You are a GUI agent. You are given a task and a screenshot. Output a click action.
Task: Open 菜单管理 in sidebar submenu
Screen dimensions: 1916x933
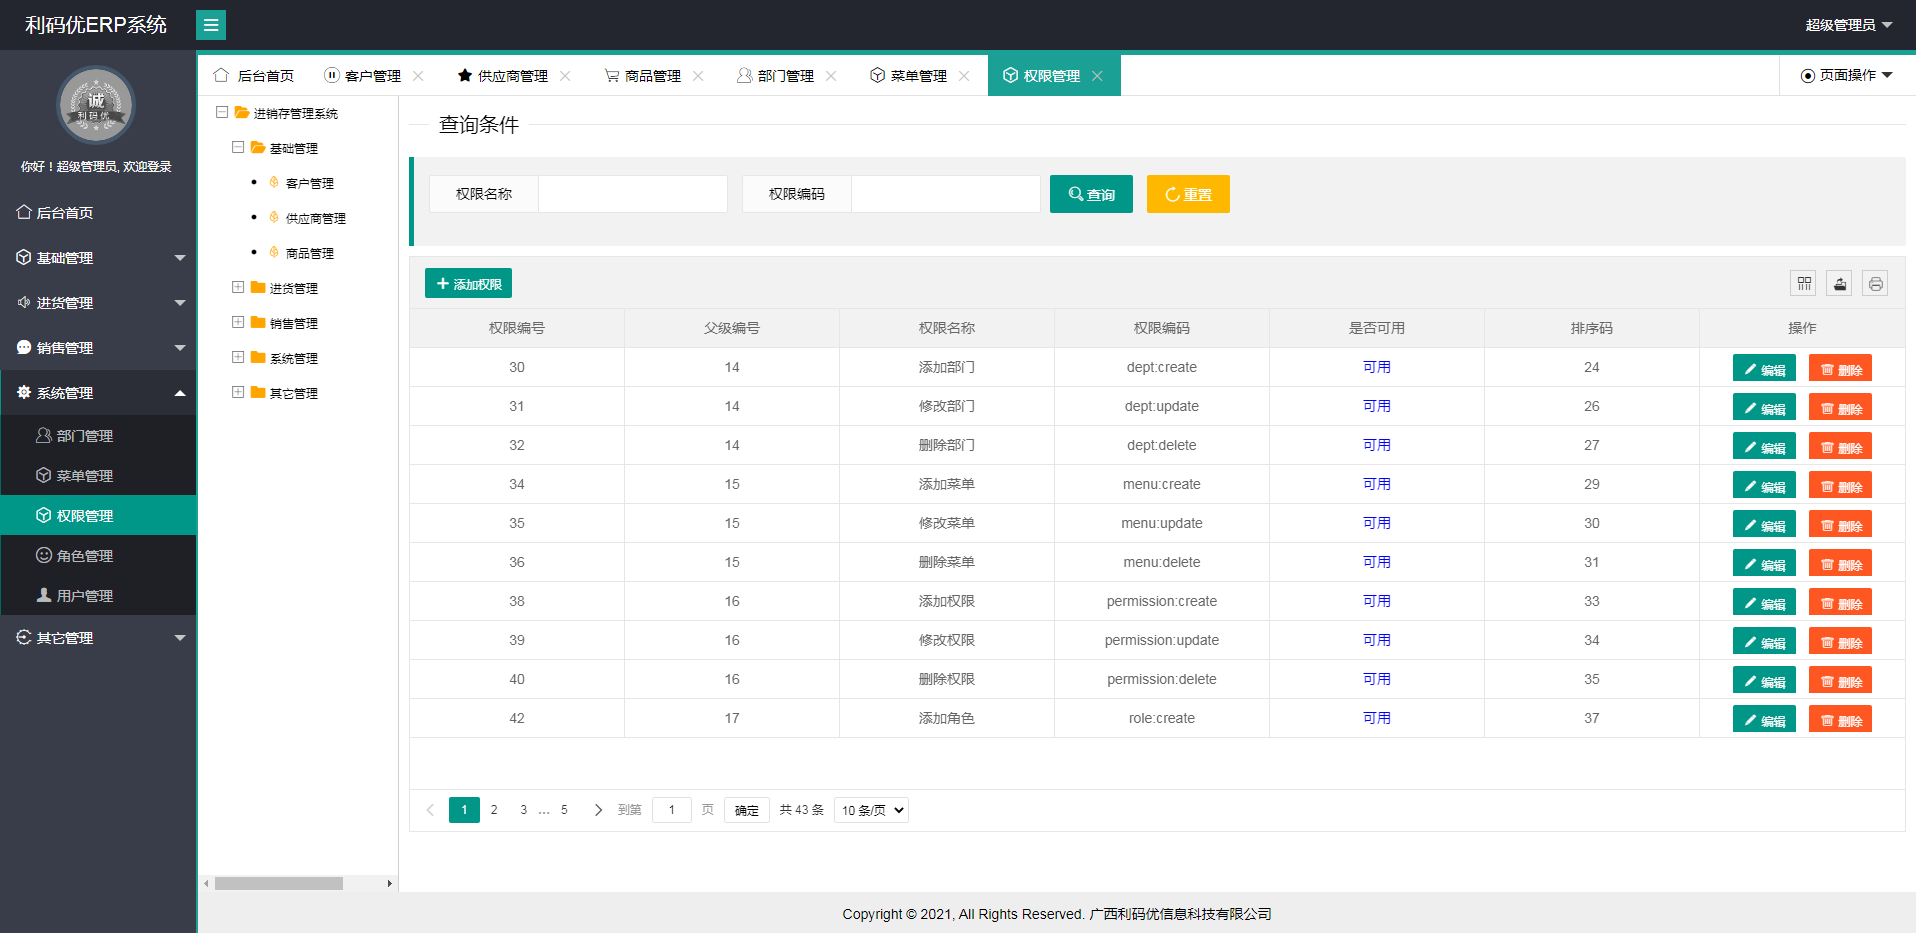[x=98, y=476]
